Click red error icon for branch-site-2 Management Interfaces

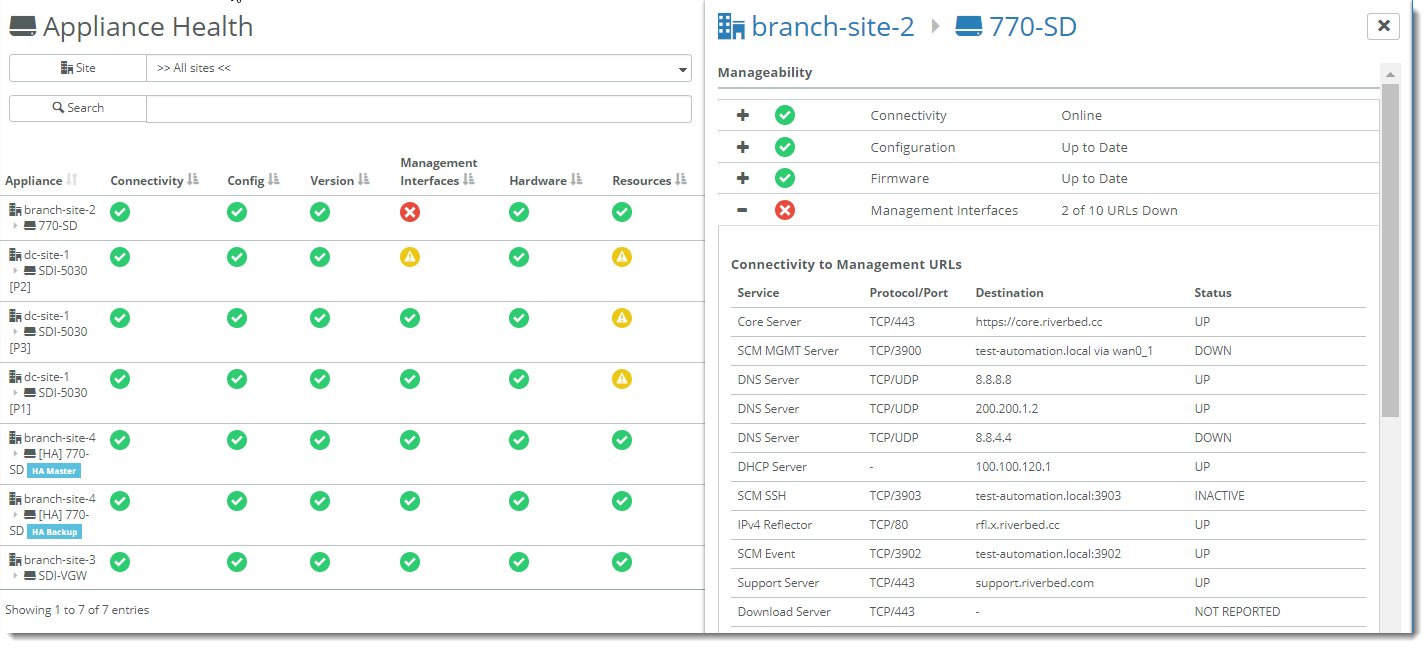tap(410, 212)
